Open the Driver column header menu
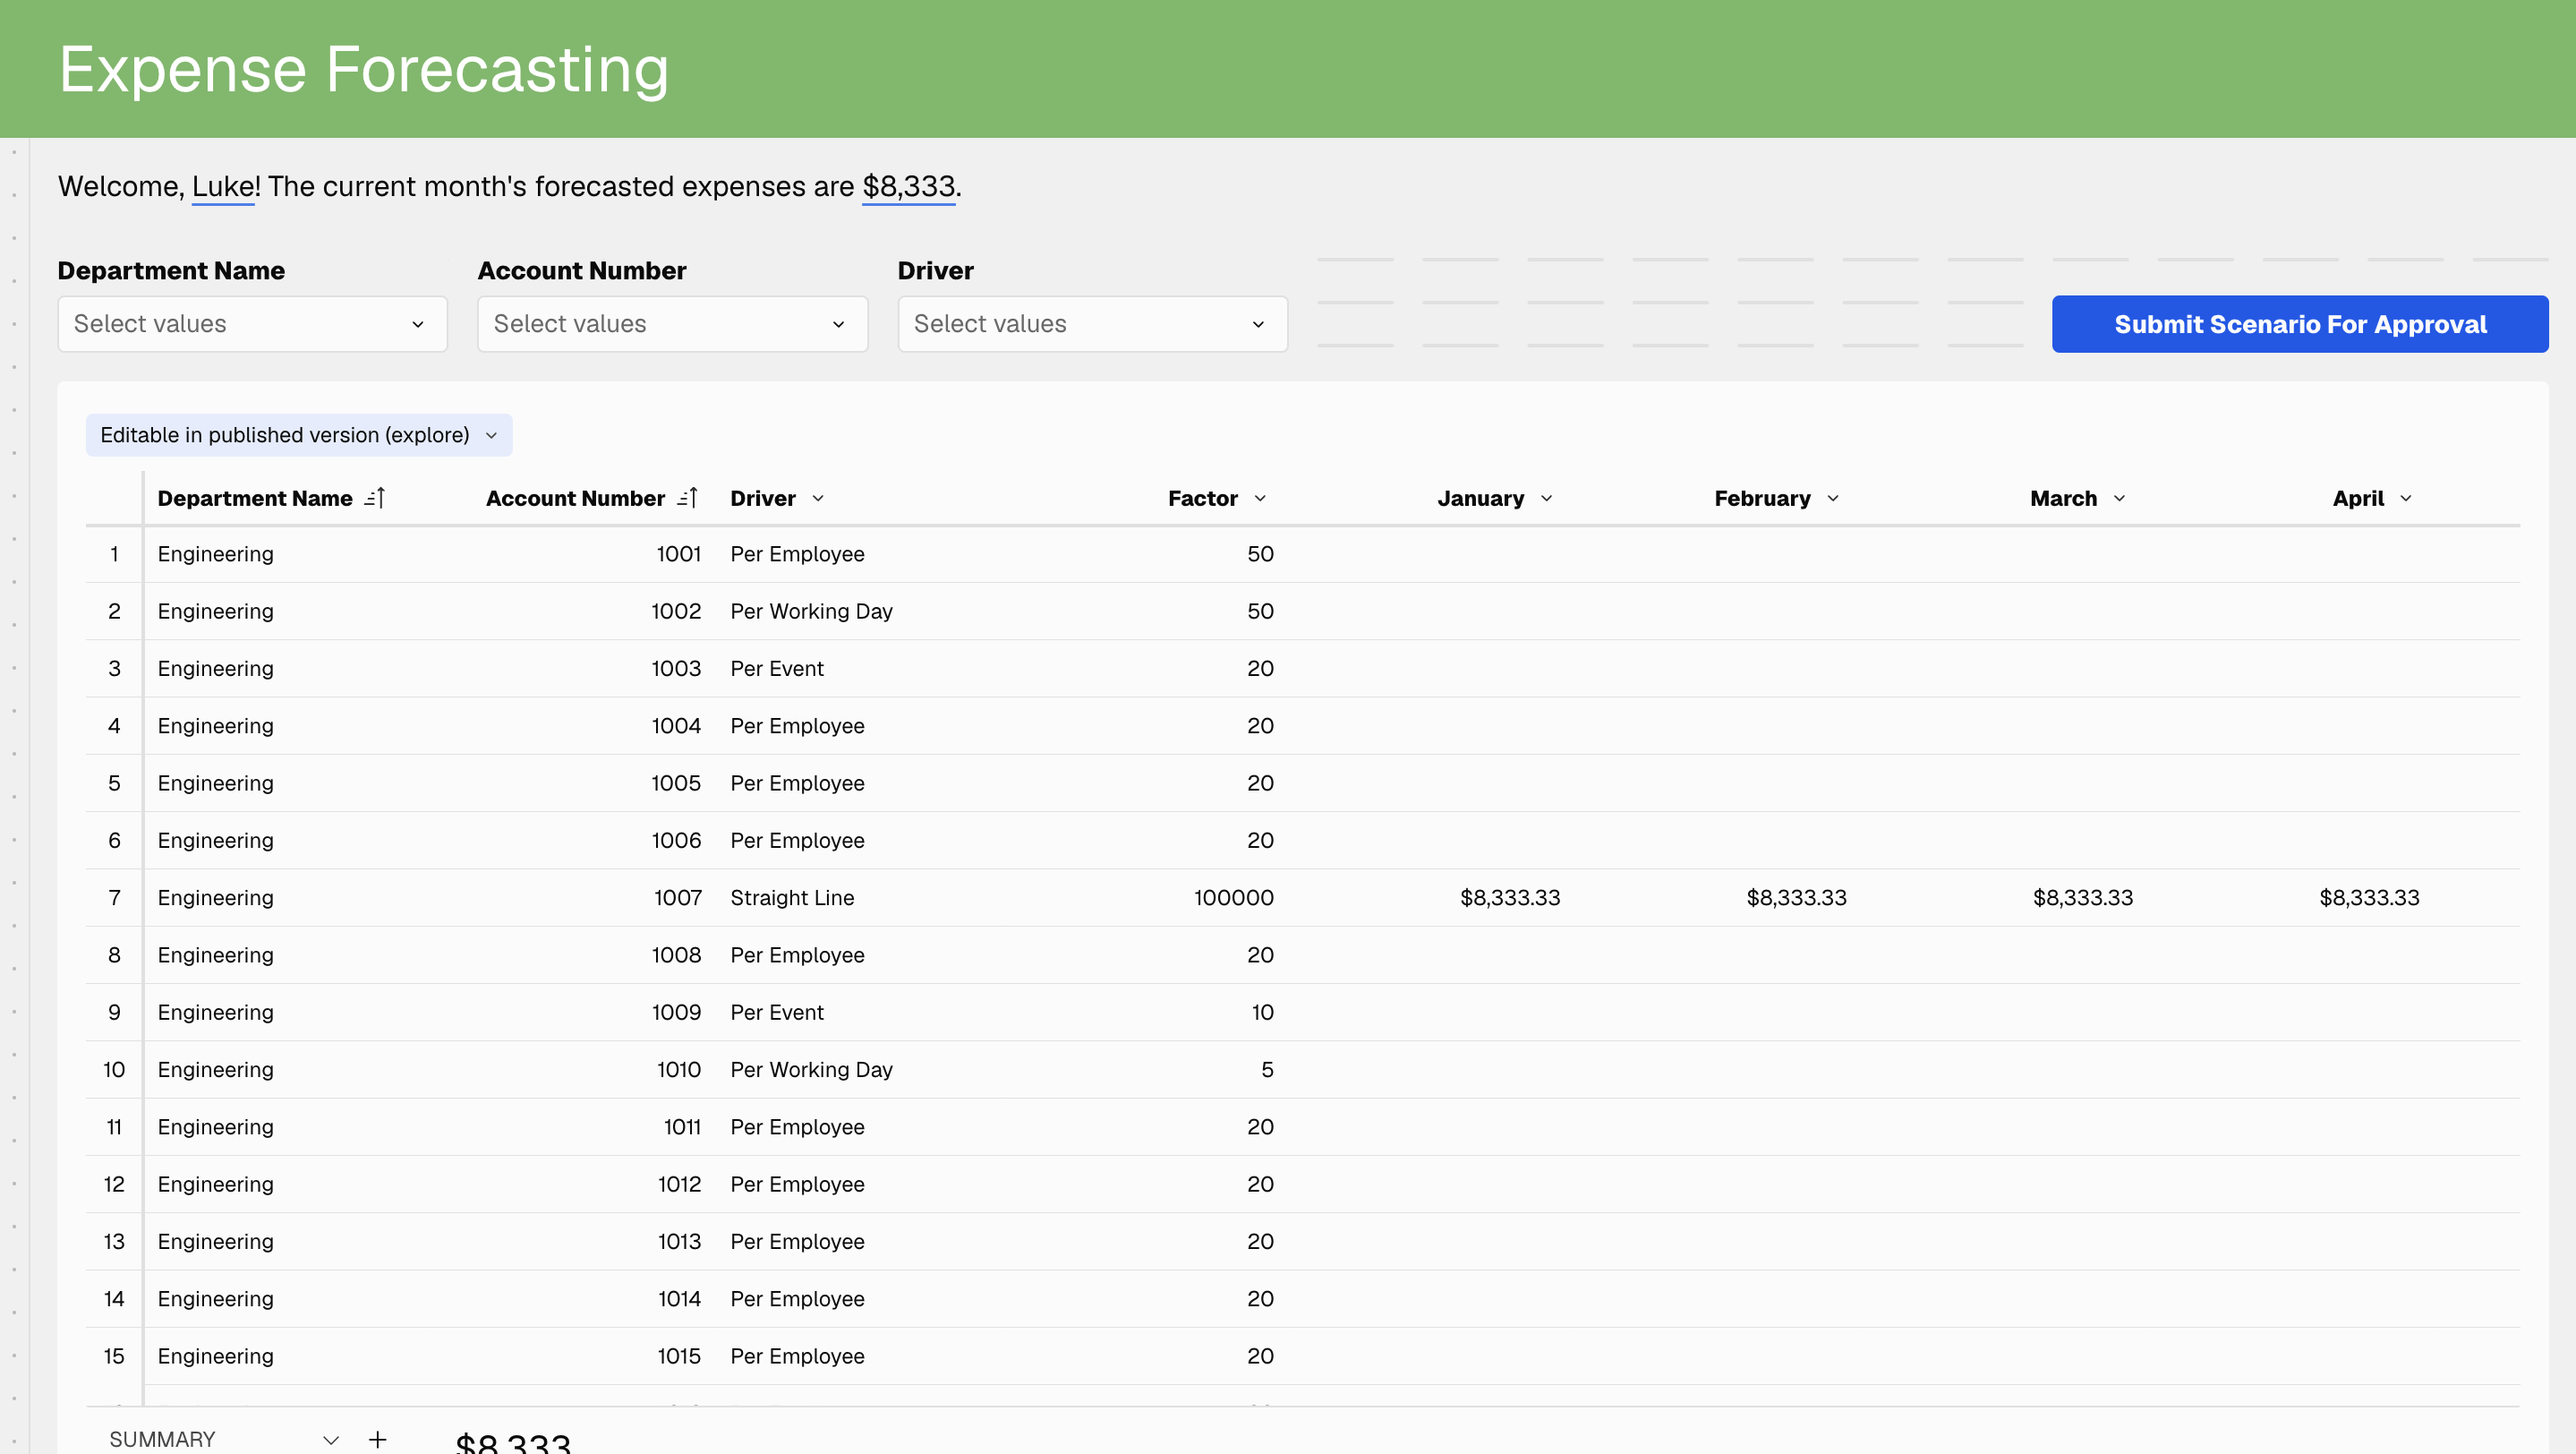Viewport: 2576px width, 1454px height. point(818,498)
